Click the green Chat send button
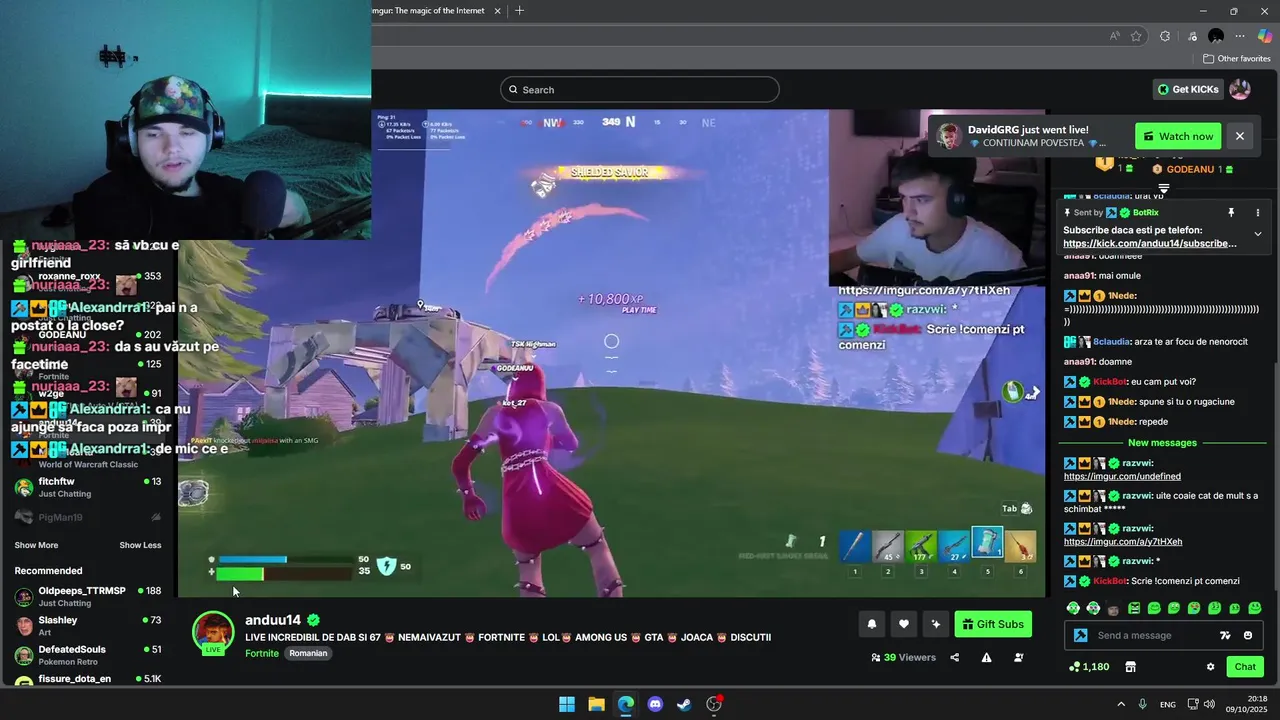1280x720 pixels. 1245,667
